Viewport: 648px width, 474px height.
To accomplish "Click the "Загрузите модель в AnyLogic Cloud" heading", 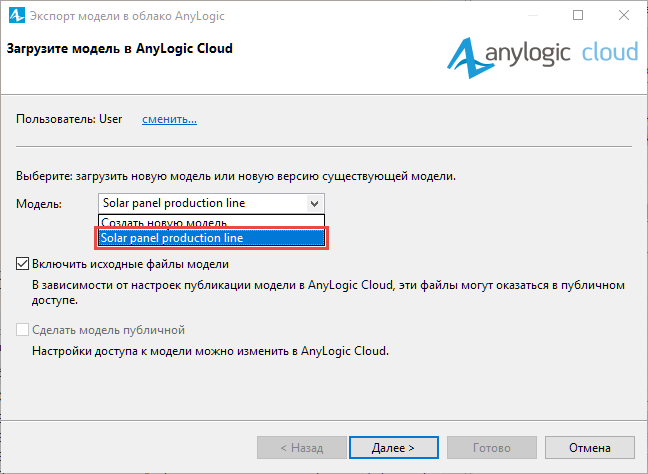I will pos(120,48).
